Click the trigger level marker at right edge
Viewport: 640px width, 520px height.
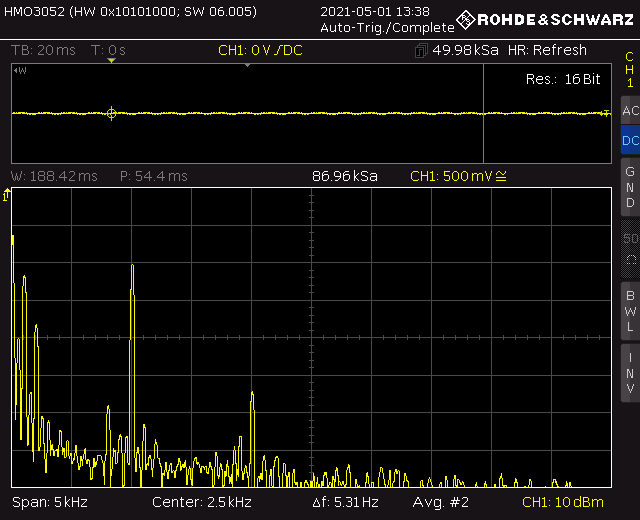click(x=605, y=114)
